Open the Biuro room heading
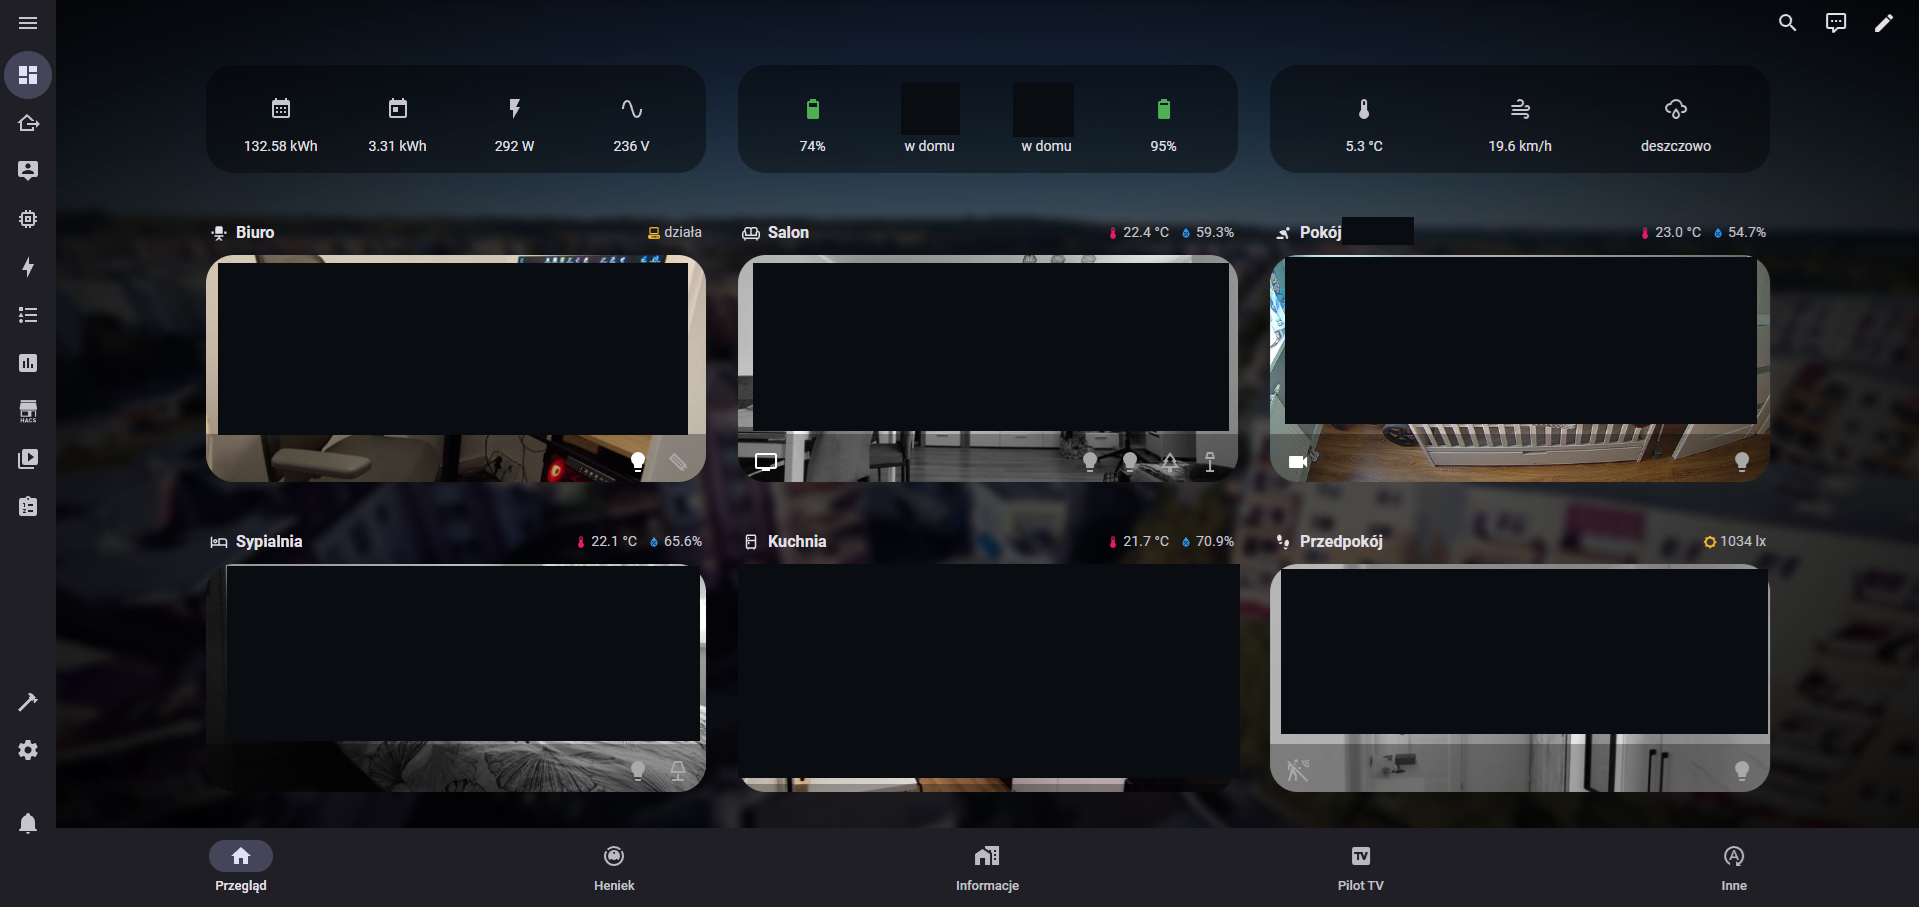This screenshot has width=1919, height=907. (x=242, y=232)
